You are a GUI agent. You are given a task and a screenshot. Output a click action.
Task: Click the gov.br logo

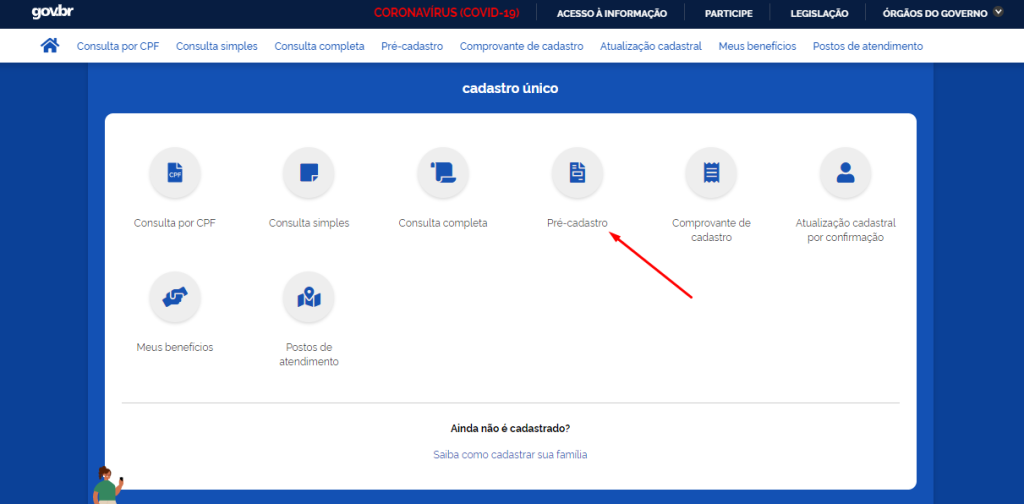point(51,13)
